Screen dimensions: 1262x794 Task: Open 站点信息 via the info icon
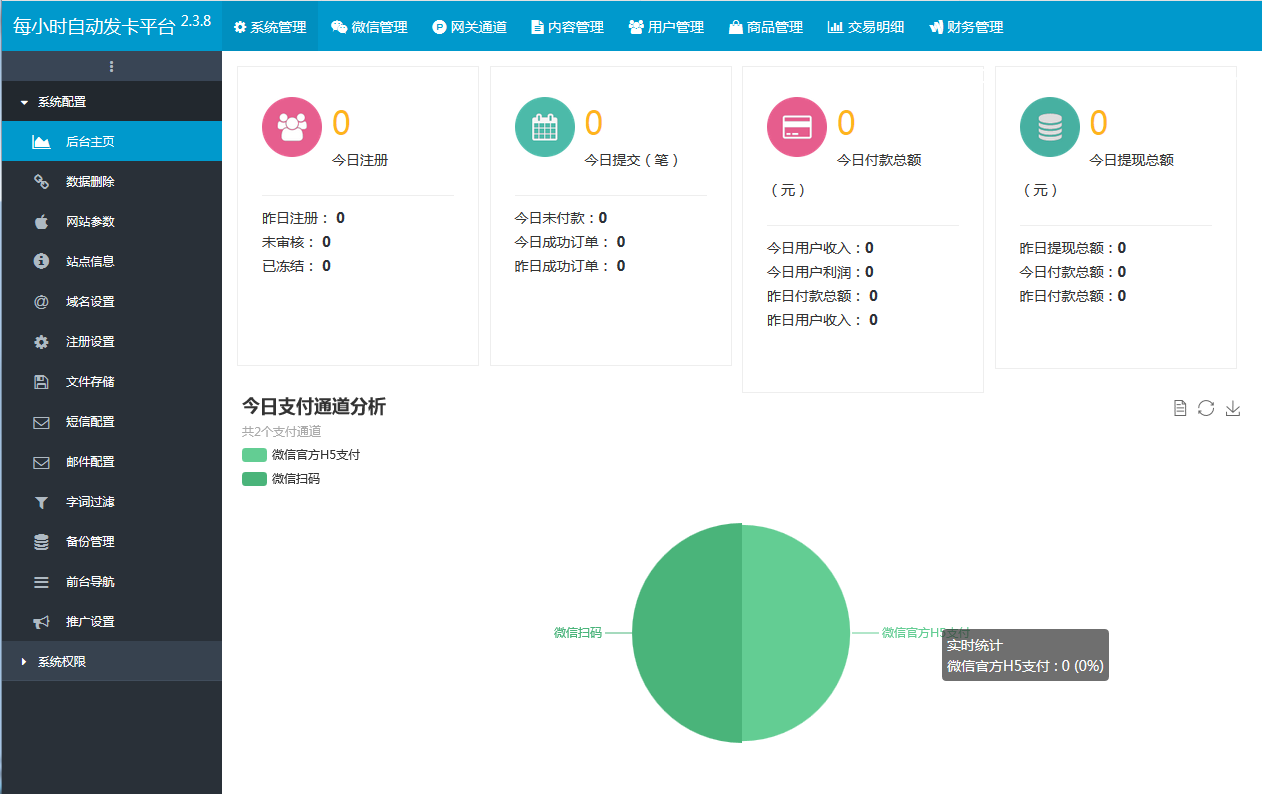pyautogui.click(x=39, y=261)
